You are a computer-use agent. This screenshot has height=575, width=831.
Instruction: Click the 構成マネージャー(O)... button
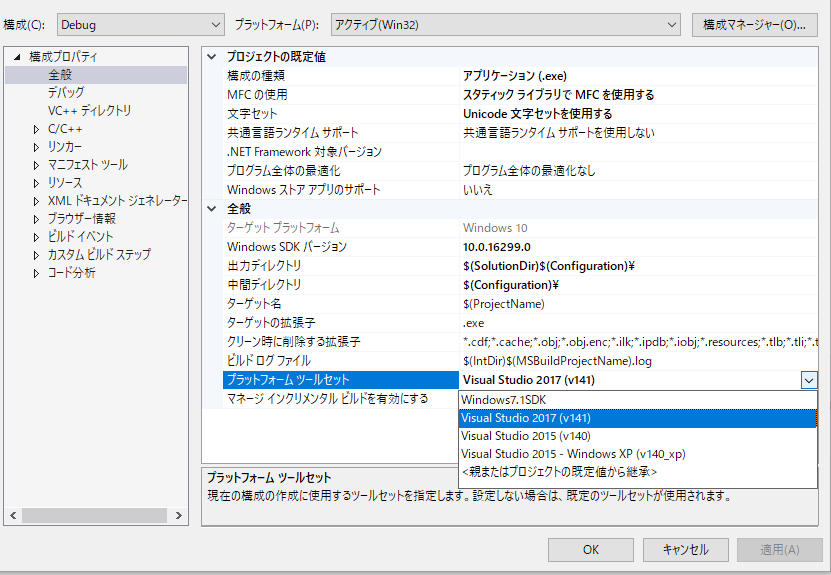[x=755, y=24]
